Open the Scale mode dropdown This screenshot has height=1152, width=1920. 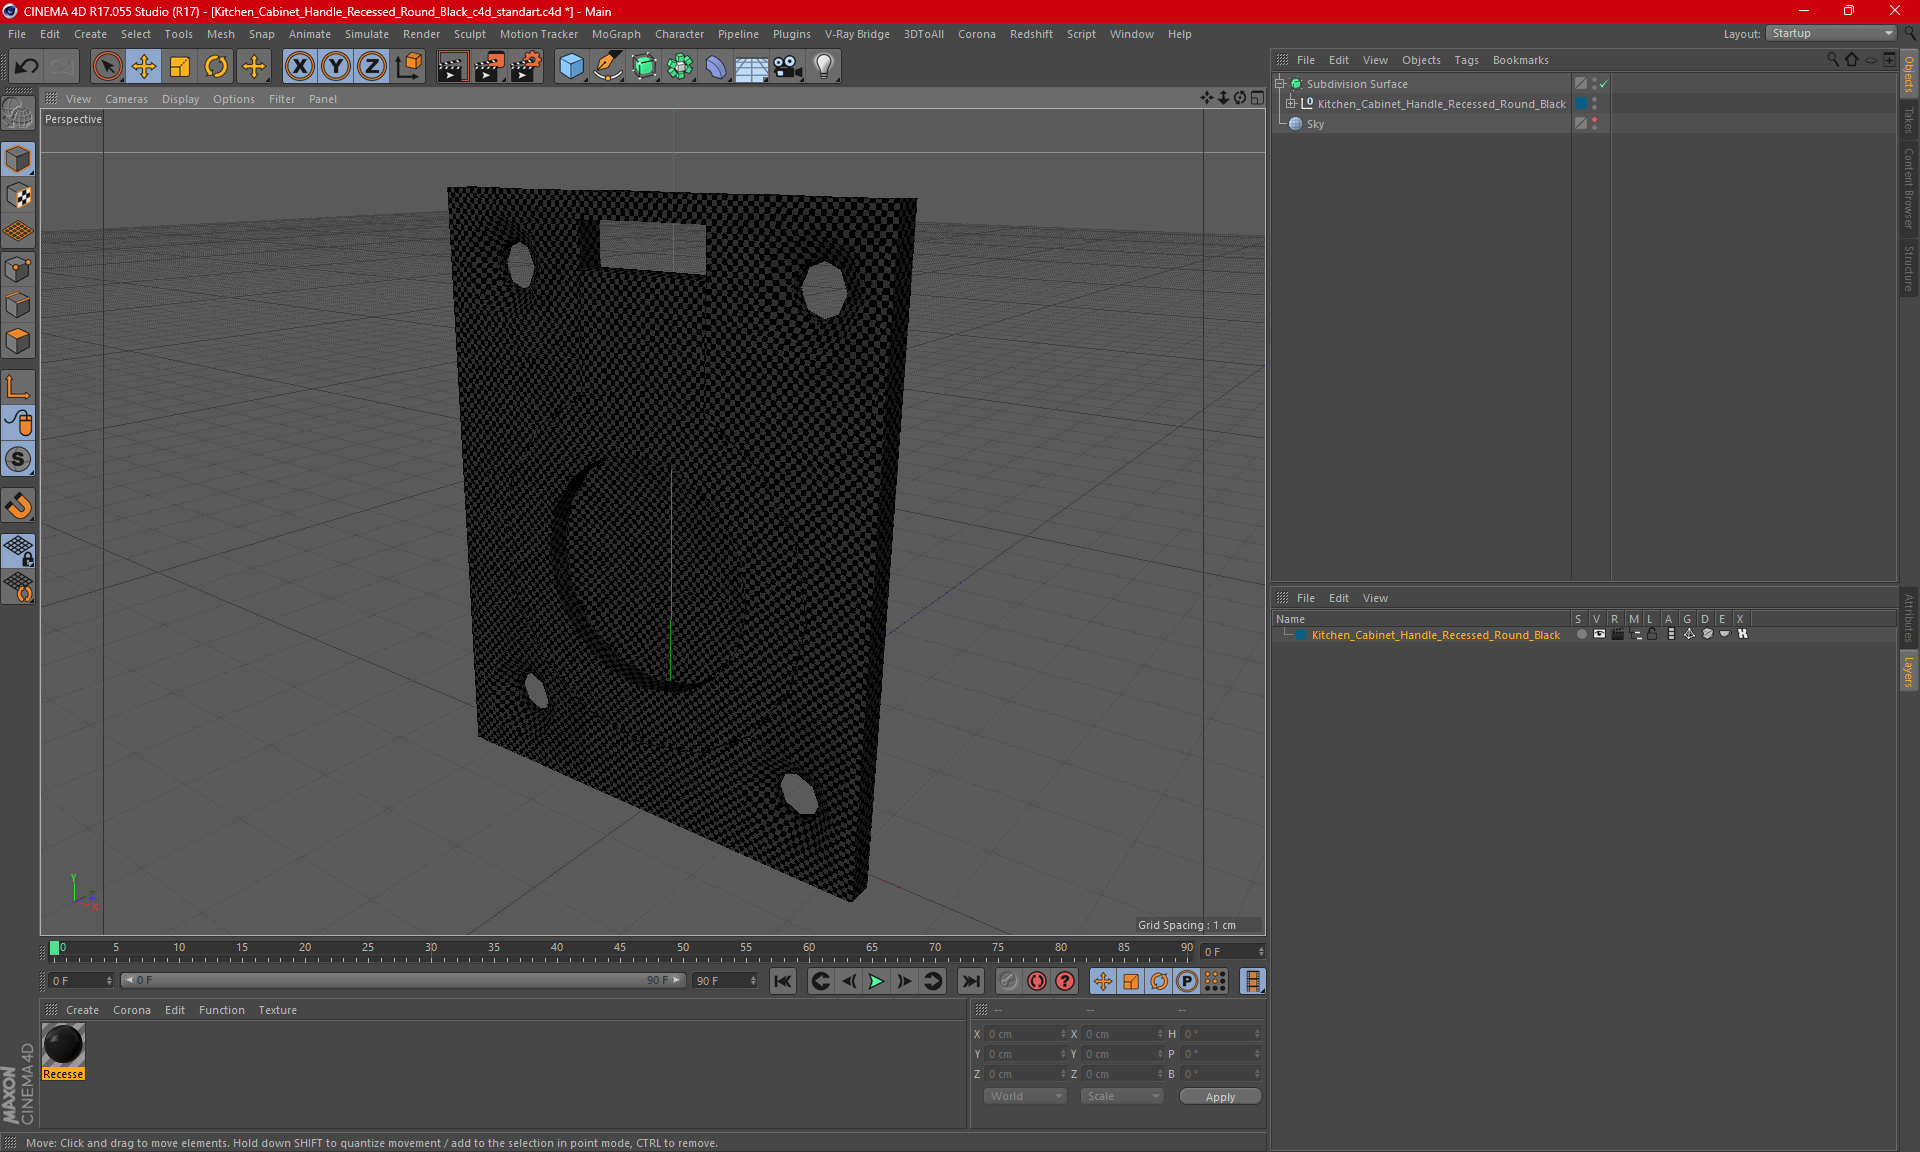[1122, 1096]
